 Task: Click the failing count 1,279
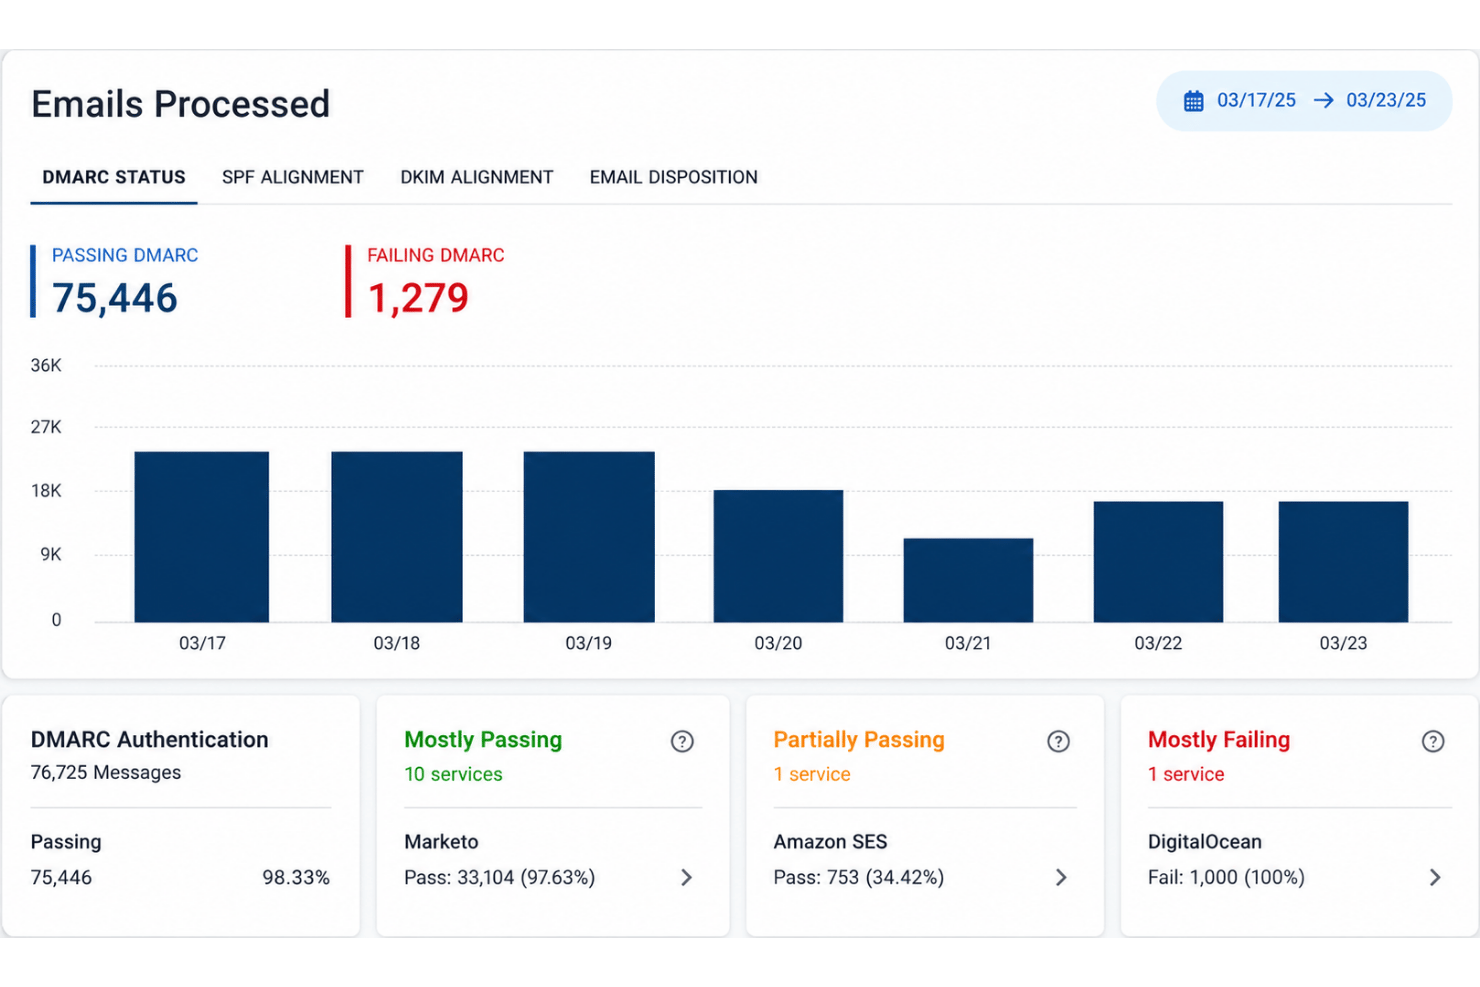pyautogui.click(x=418, y=298)
